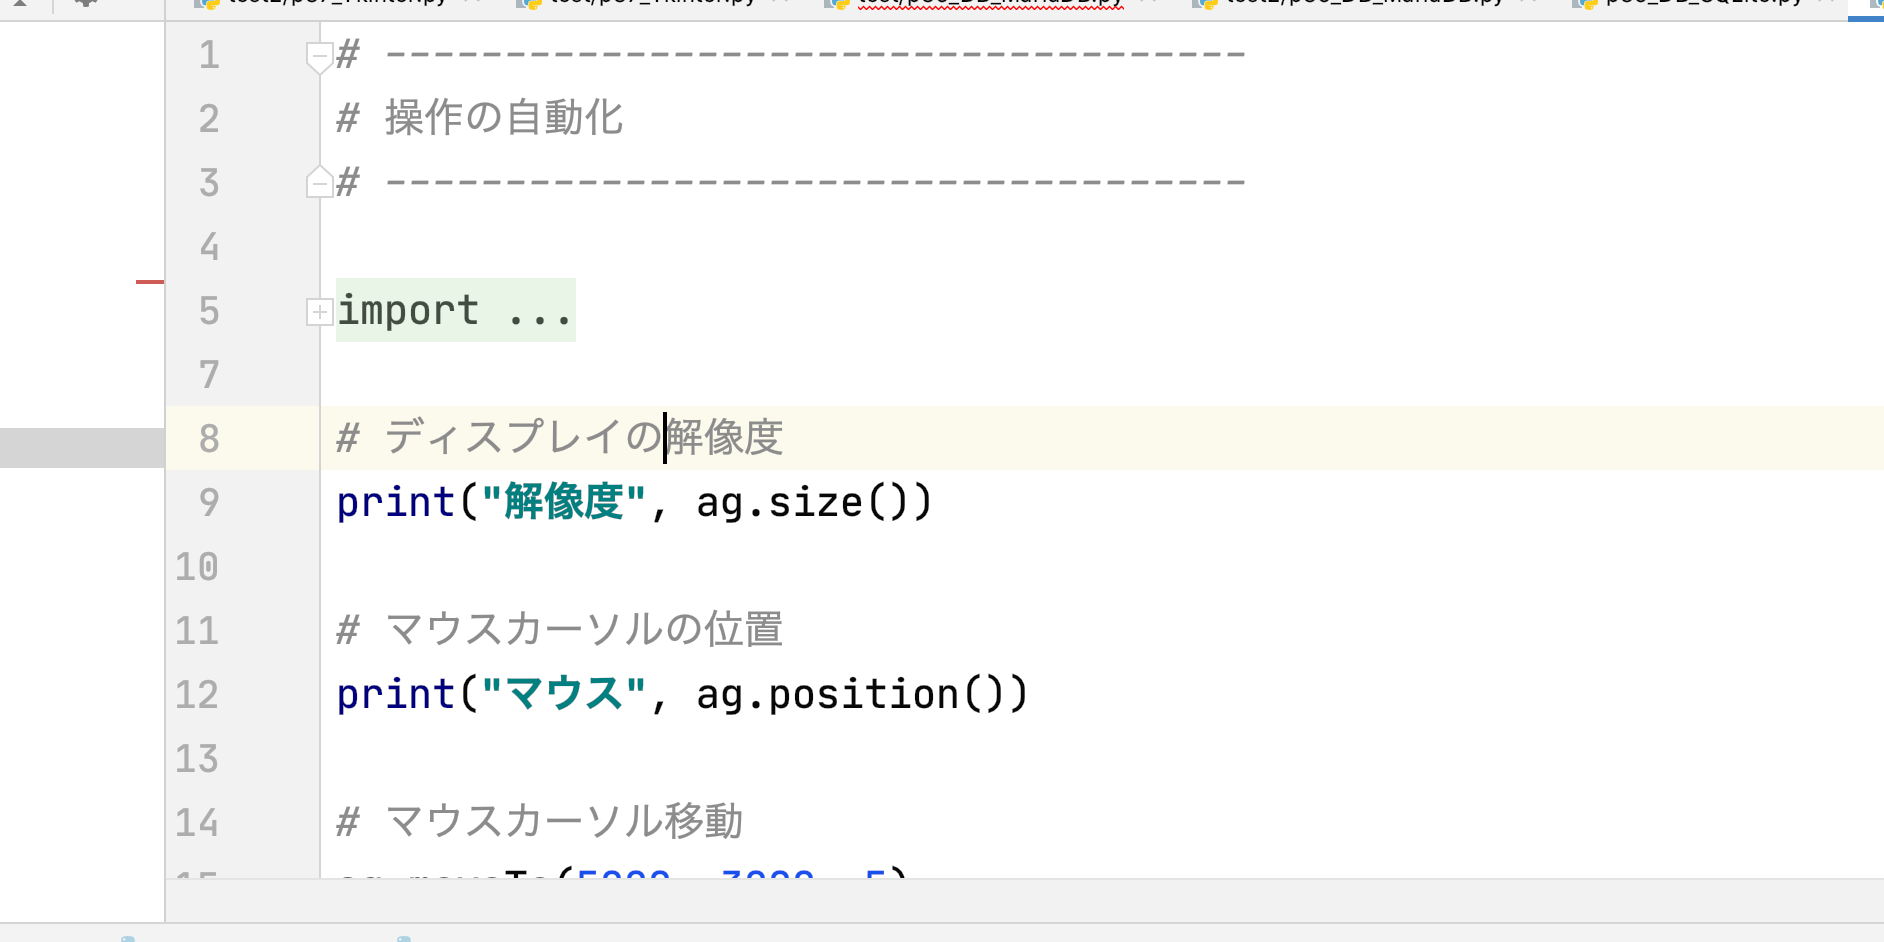Expand the folded import section plus icon

click(318, 312)
